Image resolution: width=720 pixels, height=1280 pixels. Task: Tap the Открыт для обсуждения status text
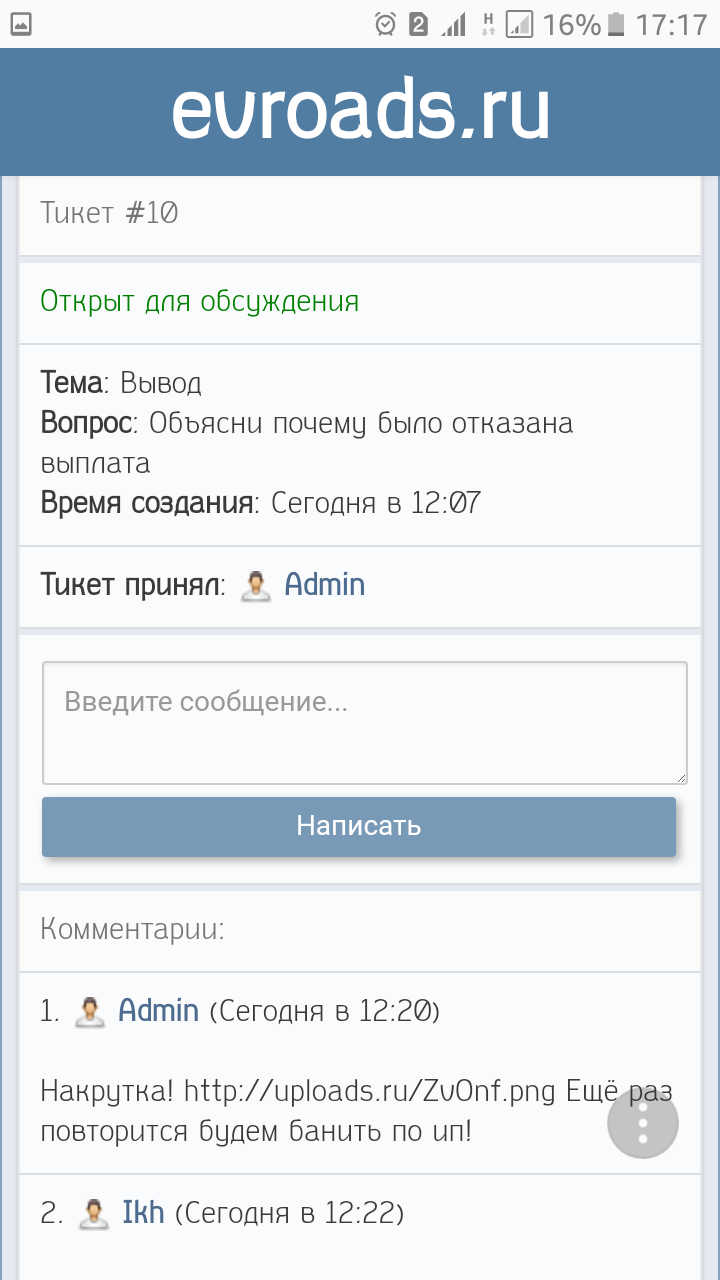199,301
